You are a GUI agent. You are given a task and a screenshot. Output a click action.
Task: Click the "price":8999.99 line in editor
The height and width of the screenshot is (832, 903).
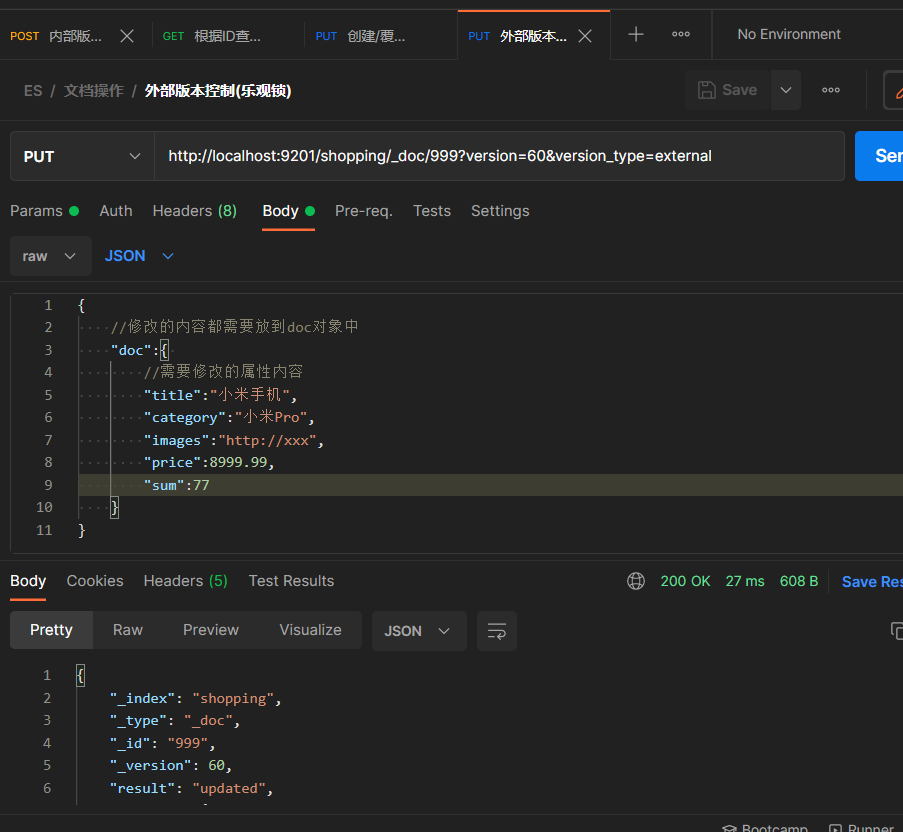pos(208,462)
